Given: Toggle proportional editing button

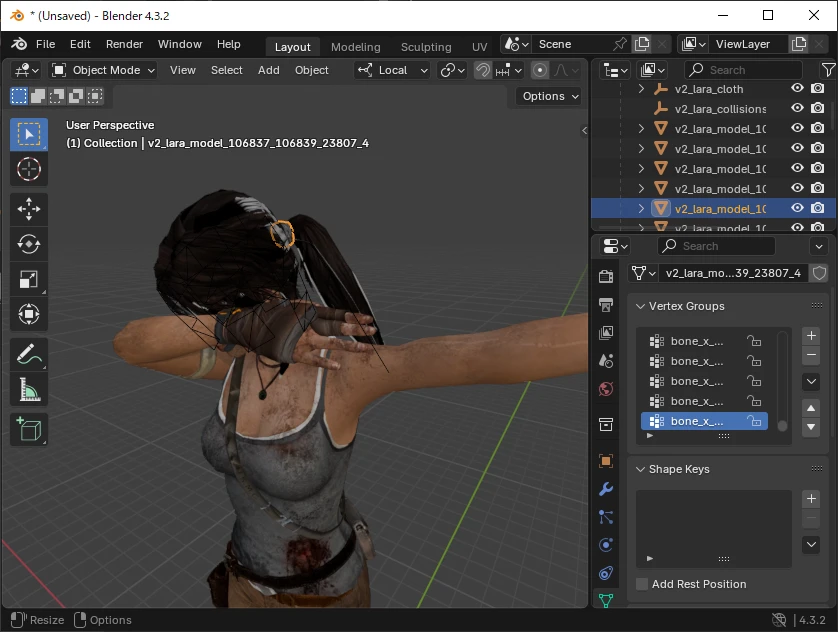Looking at the screenshot, I should (x=540, y=70).
